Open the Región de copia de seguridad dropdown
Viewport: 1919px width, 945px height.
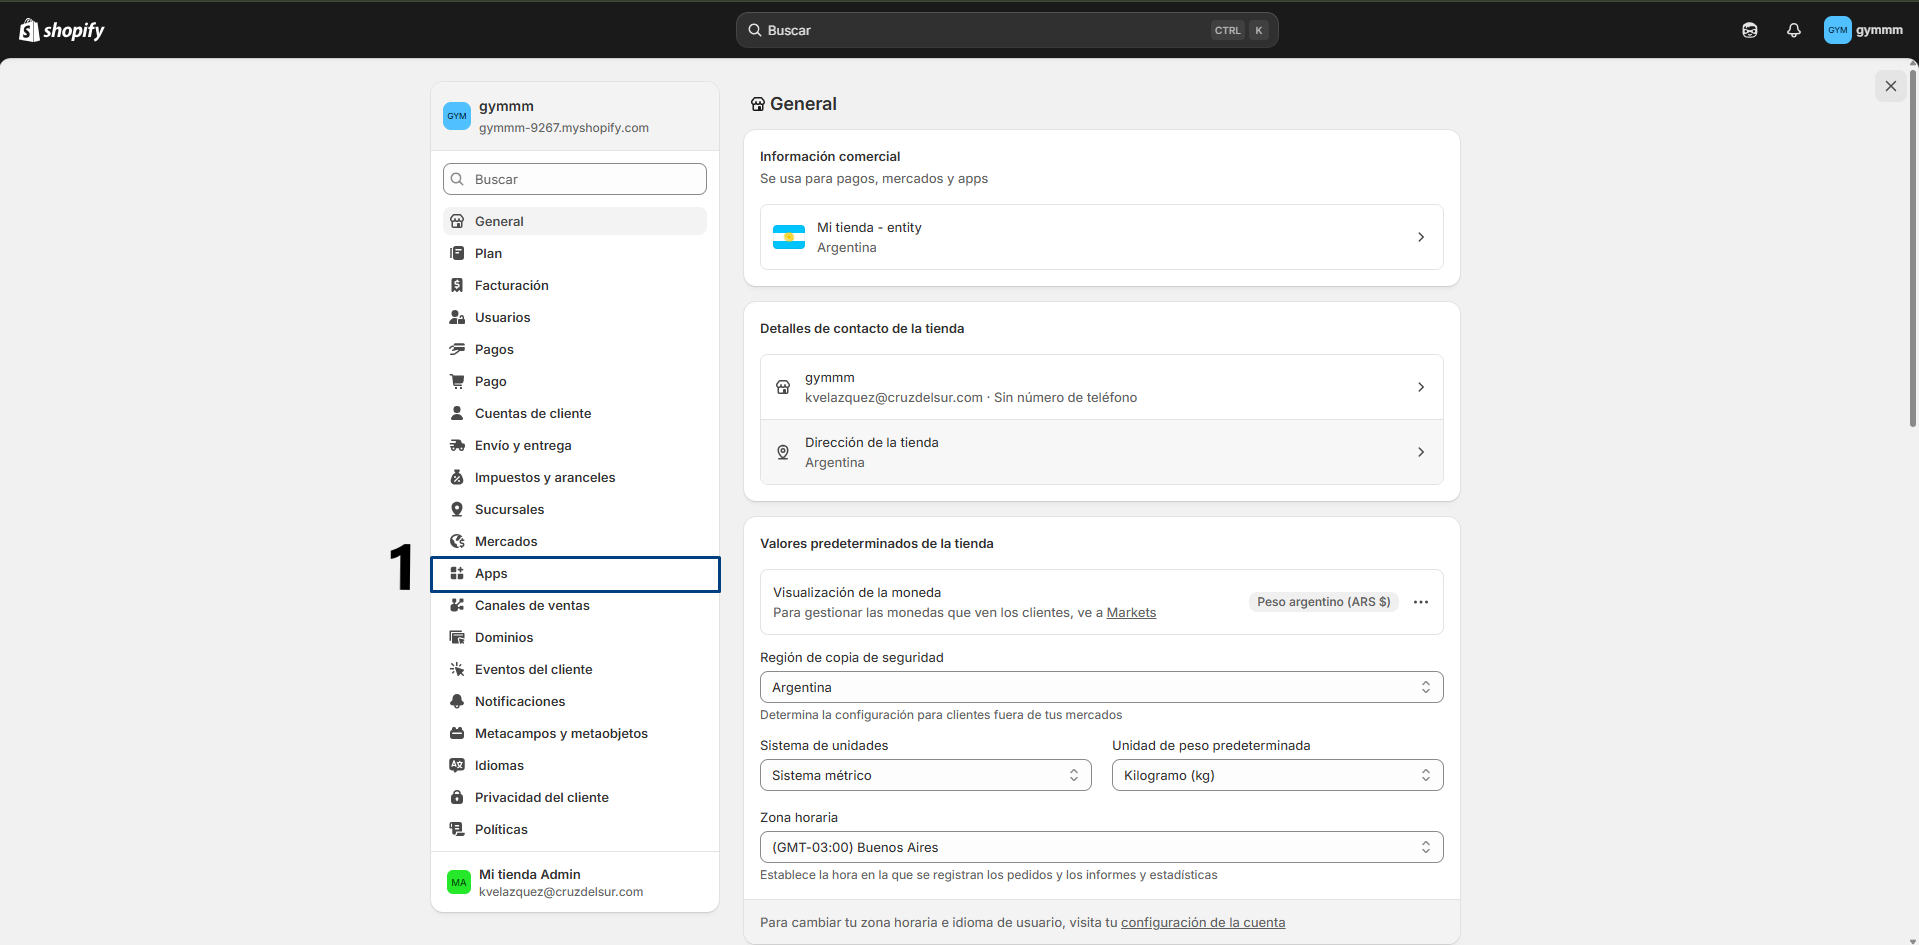1101,687
